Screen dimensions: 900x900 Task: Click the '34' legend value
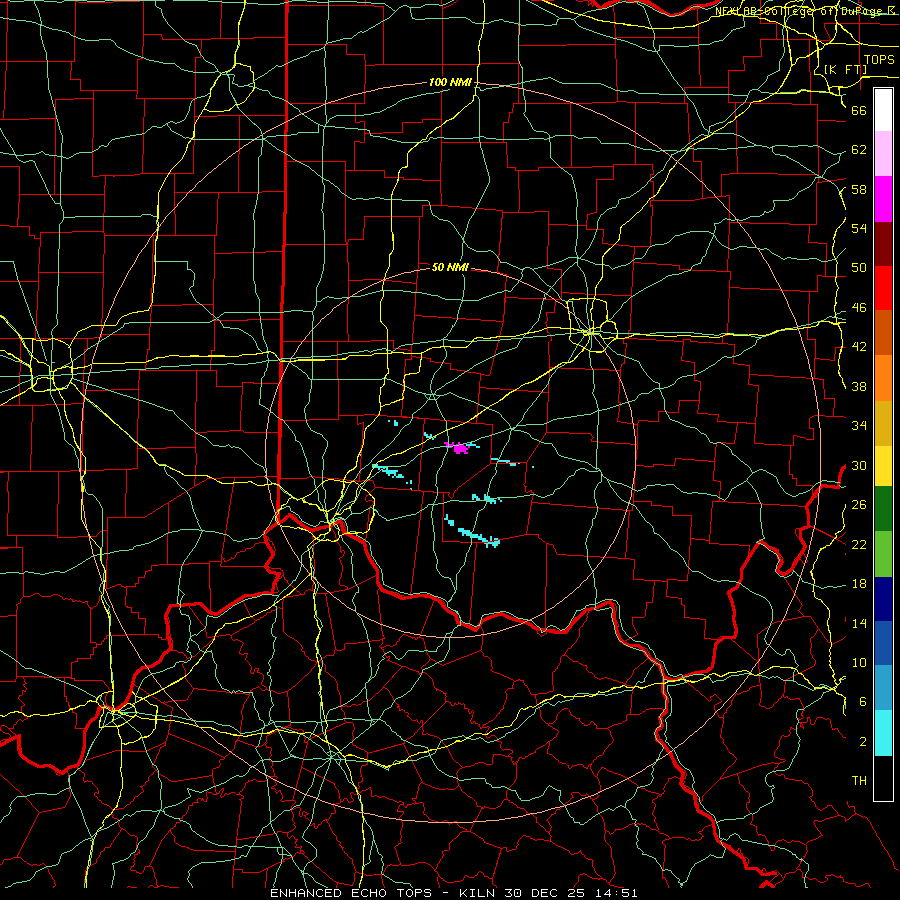(x=859, y=425)
